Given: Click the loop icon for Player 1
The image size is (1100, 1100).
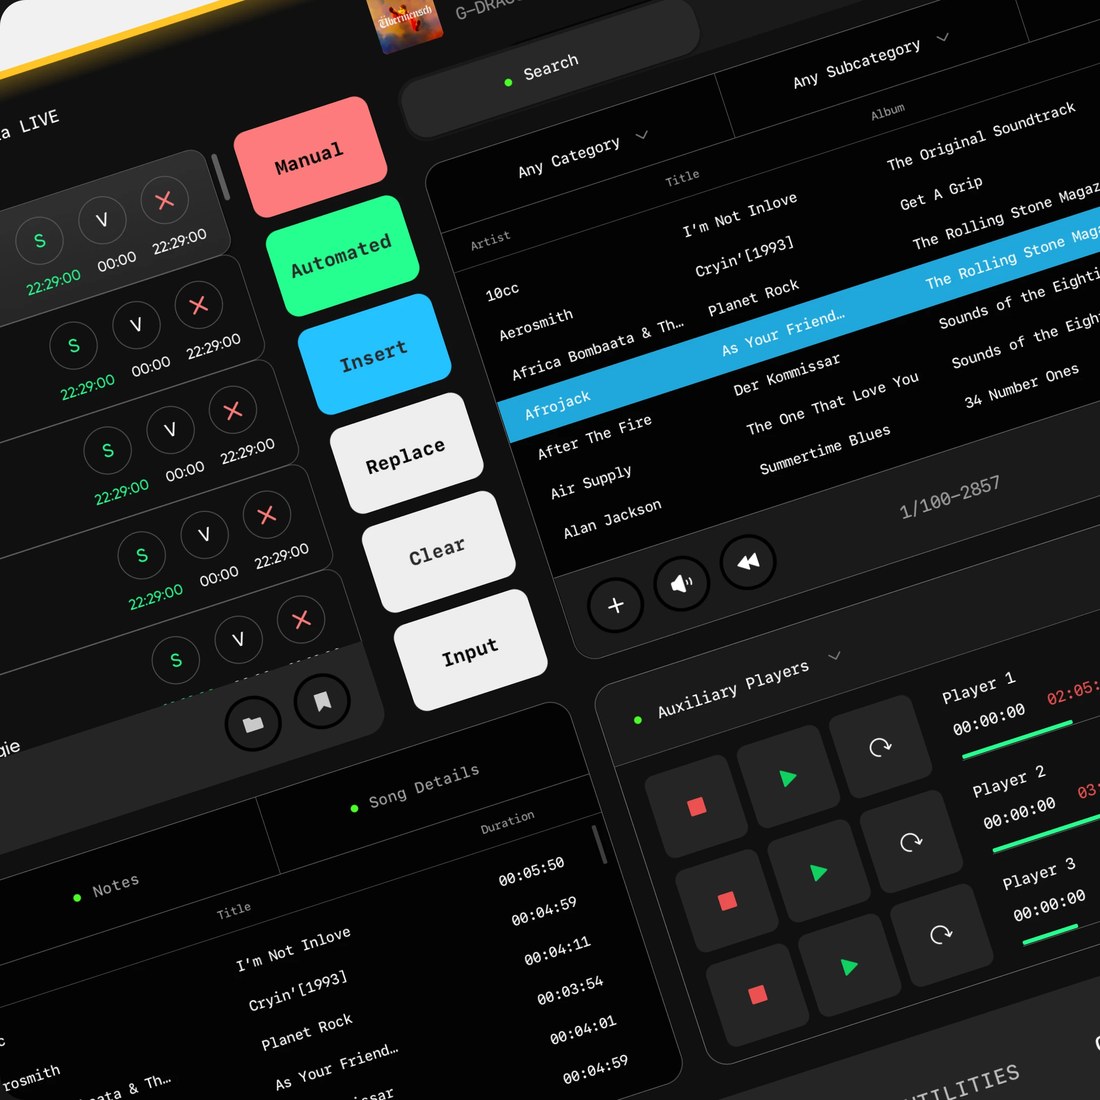Looking at the screenshot, I should click(x=880, y=747).
